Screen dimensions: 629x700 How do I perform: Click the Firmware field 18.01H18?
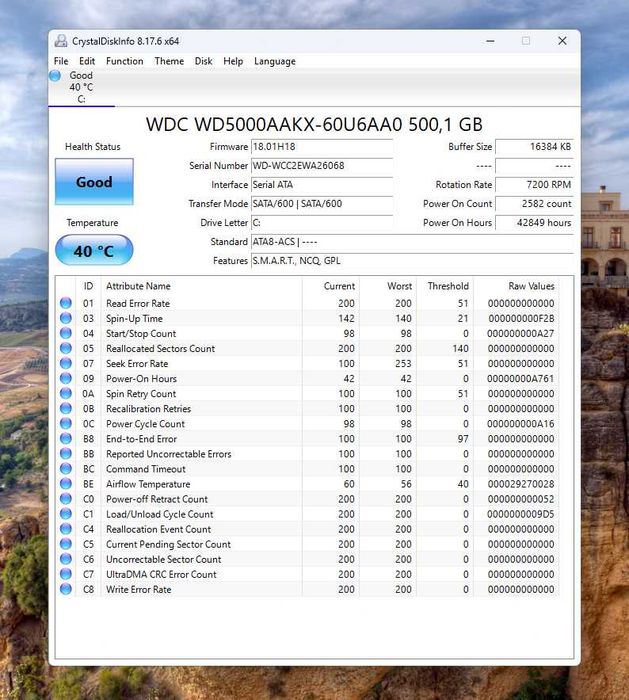[x=322, y=147]
